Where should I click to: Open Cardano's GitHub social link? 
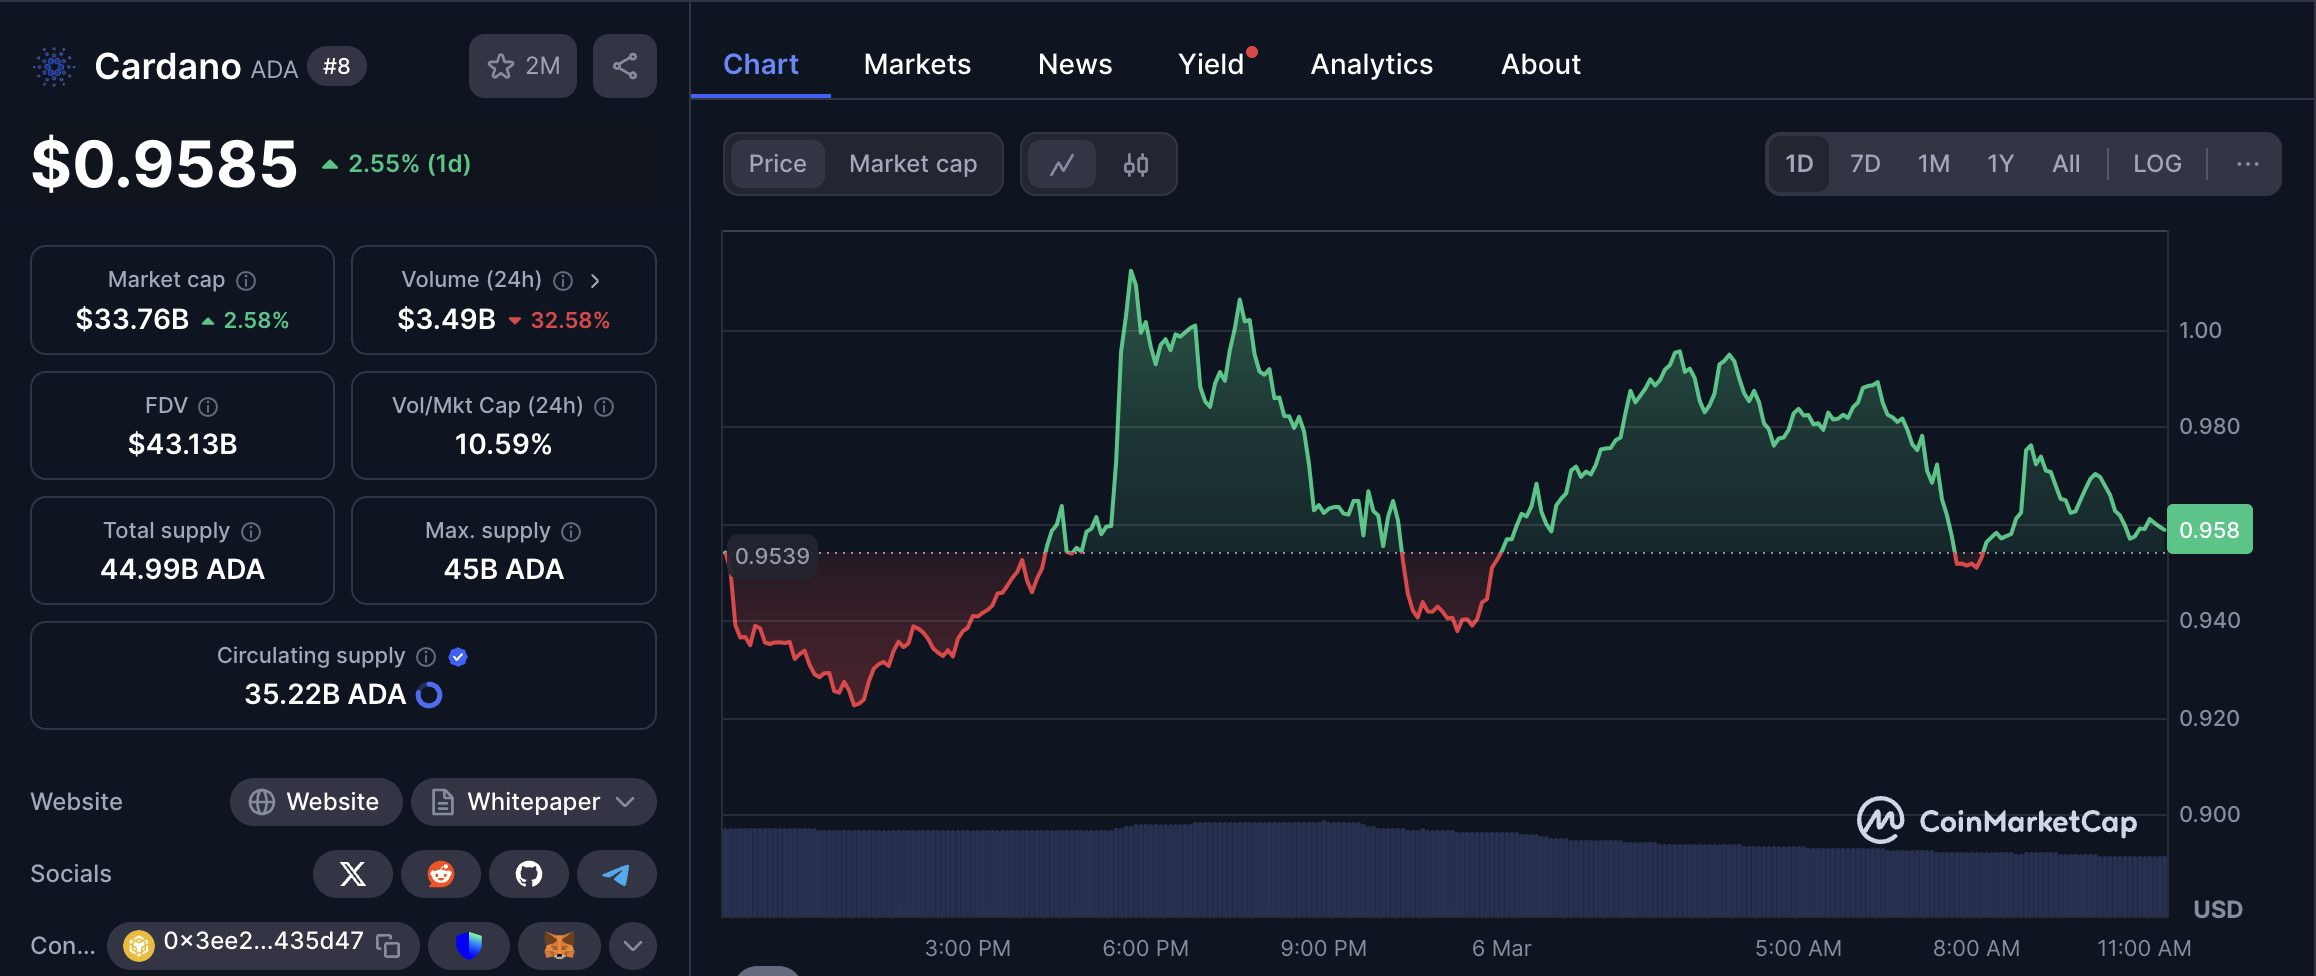tap(529, 874)
